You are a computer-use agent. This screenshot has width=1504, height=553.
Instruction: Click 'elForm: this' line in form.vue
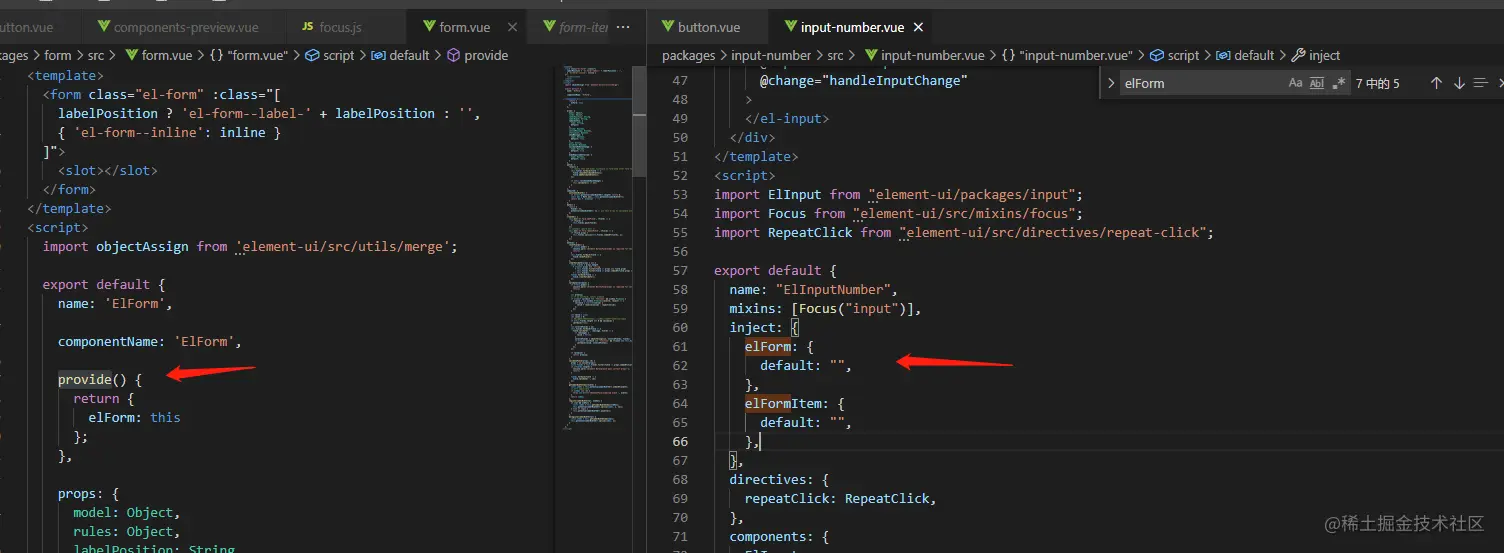pos(134,417)
